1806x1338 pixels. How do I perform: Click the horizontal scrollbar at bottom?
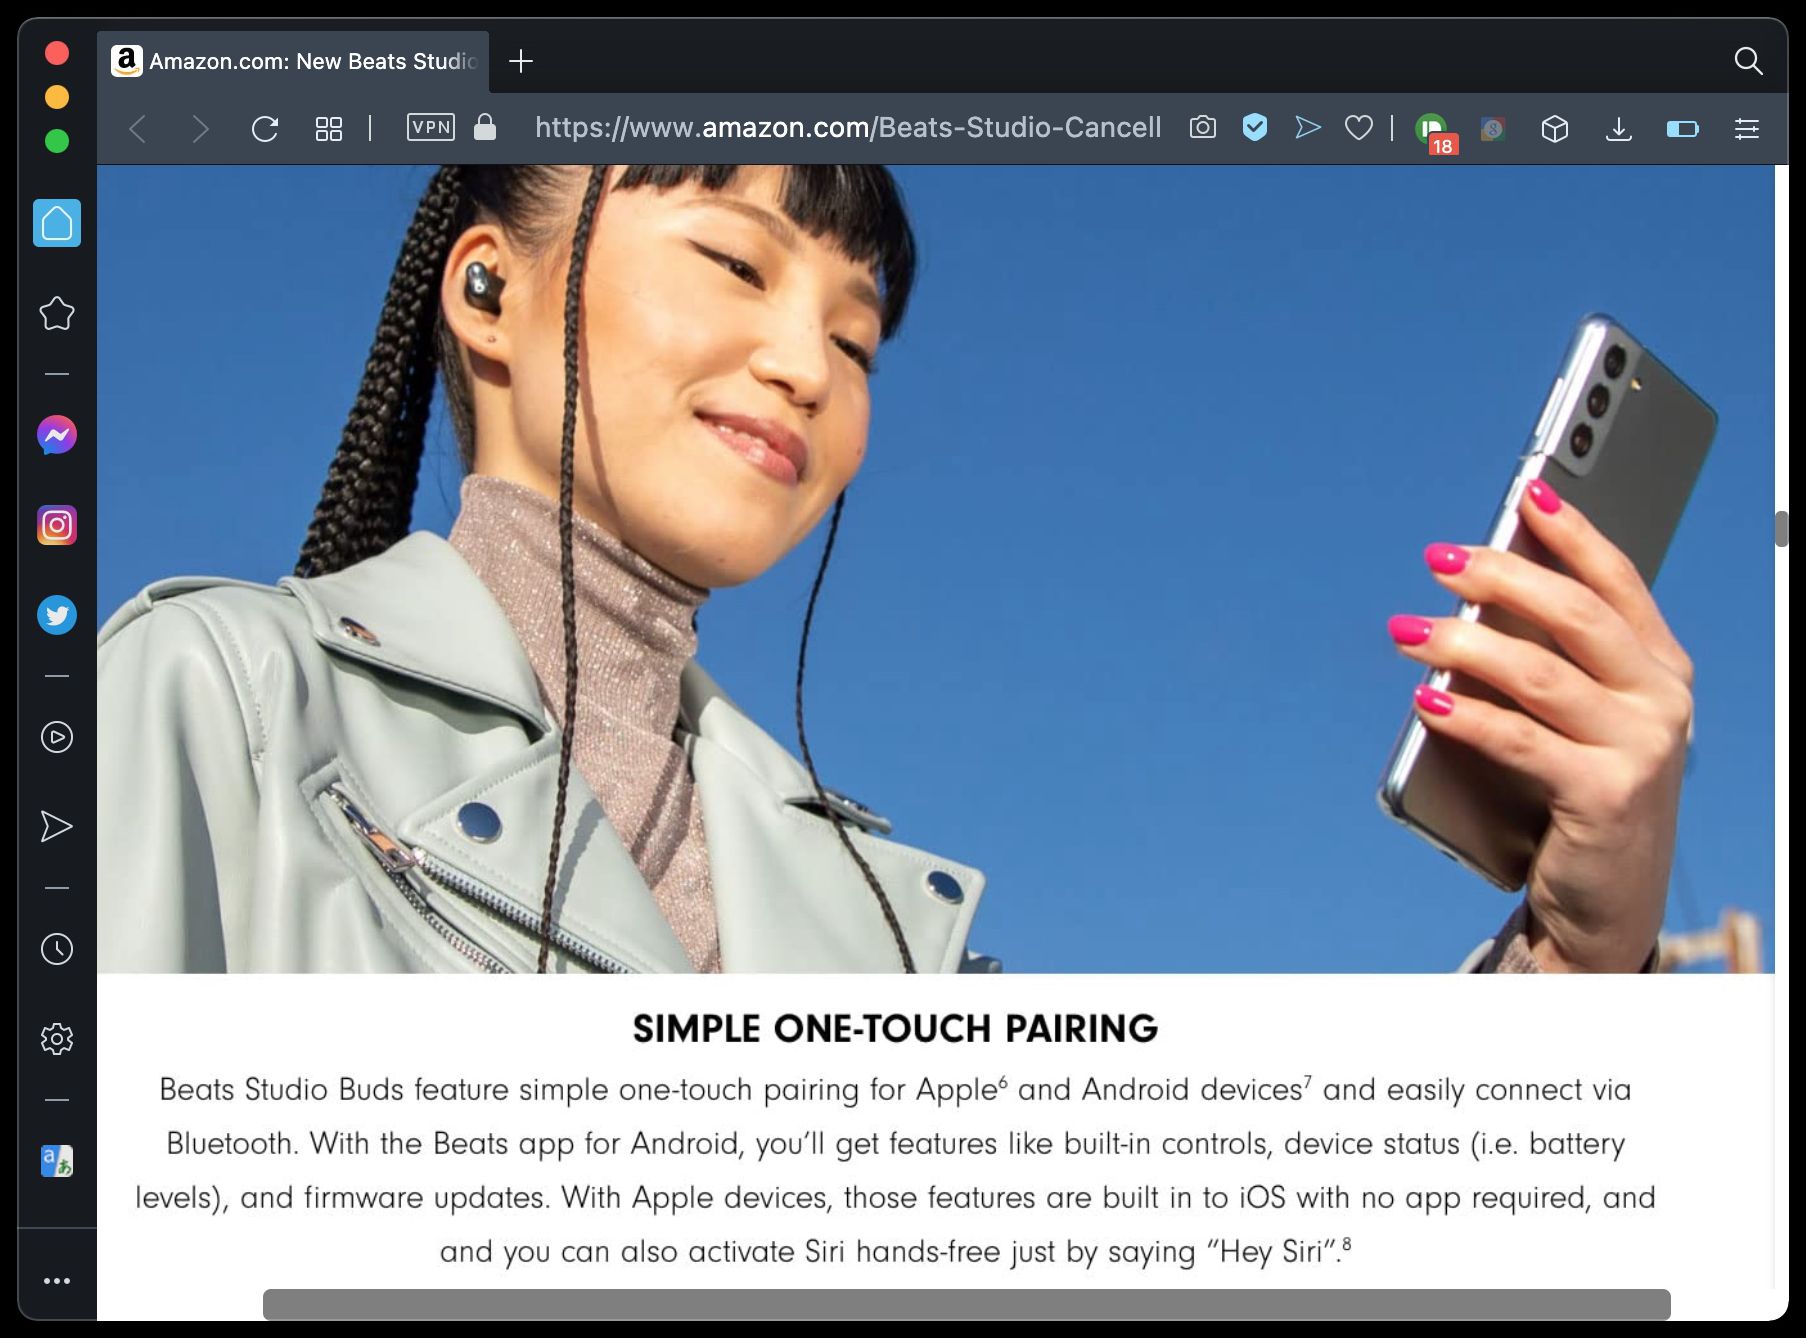966,1304
